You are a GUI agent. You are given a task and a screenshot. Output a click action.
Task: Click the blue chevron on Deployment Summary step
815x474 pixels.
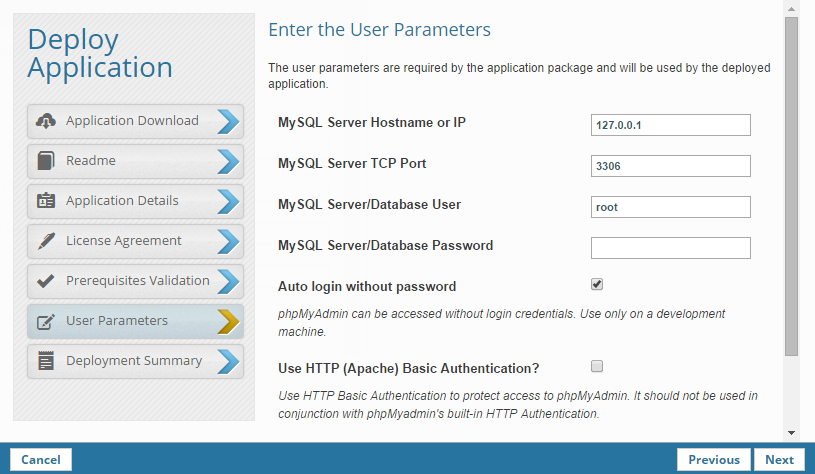[228, 361]
